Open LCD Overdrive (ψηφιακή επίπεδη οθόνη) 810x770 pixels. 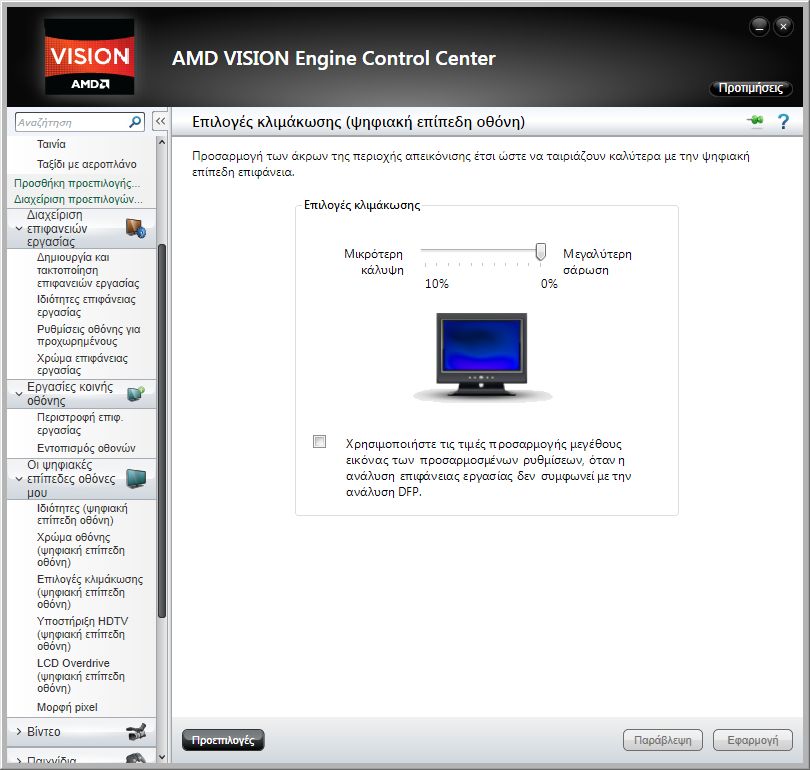(x=81, y=675)
